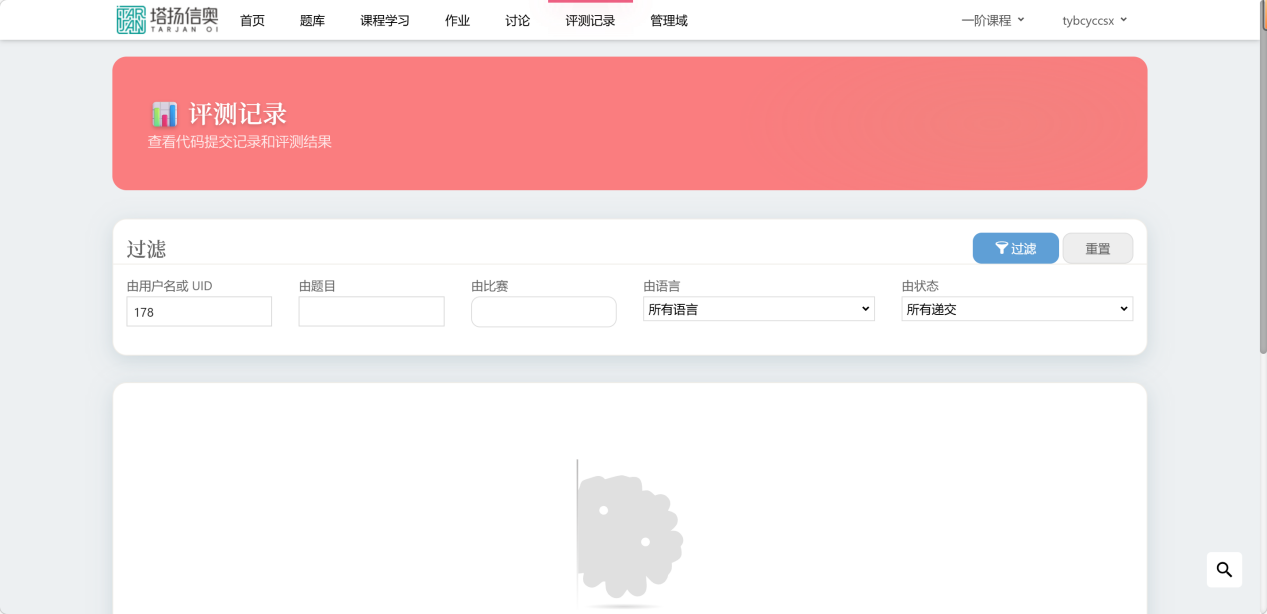This screenshot has width=1267, height=614.
Task: Click the chevron beside username tybcyccsx
Action: pyautogui.click(x=1125, y=18)
